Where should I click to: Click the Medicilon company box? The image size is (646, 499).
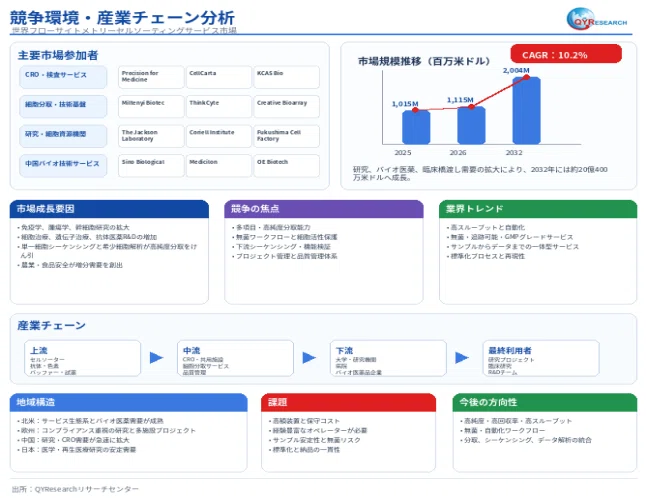click(x=219, y=166)
